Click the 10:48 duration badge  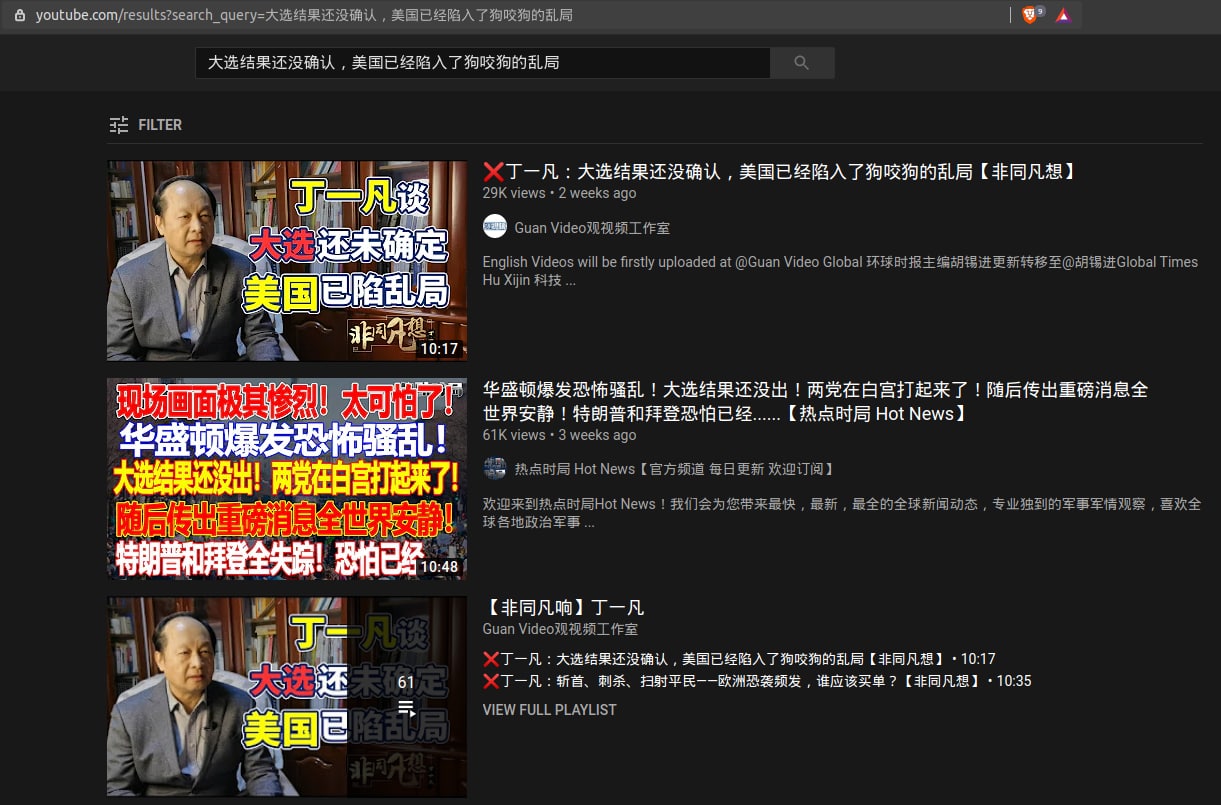click(439, 566)
